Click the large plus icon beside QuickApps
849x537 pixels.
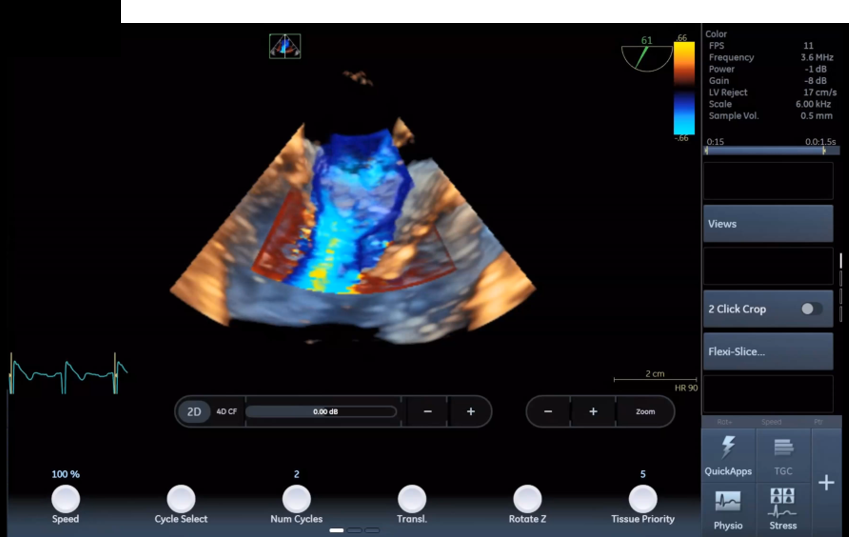click(x=826, y=483)
